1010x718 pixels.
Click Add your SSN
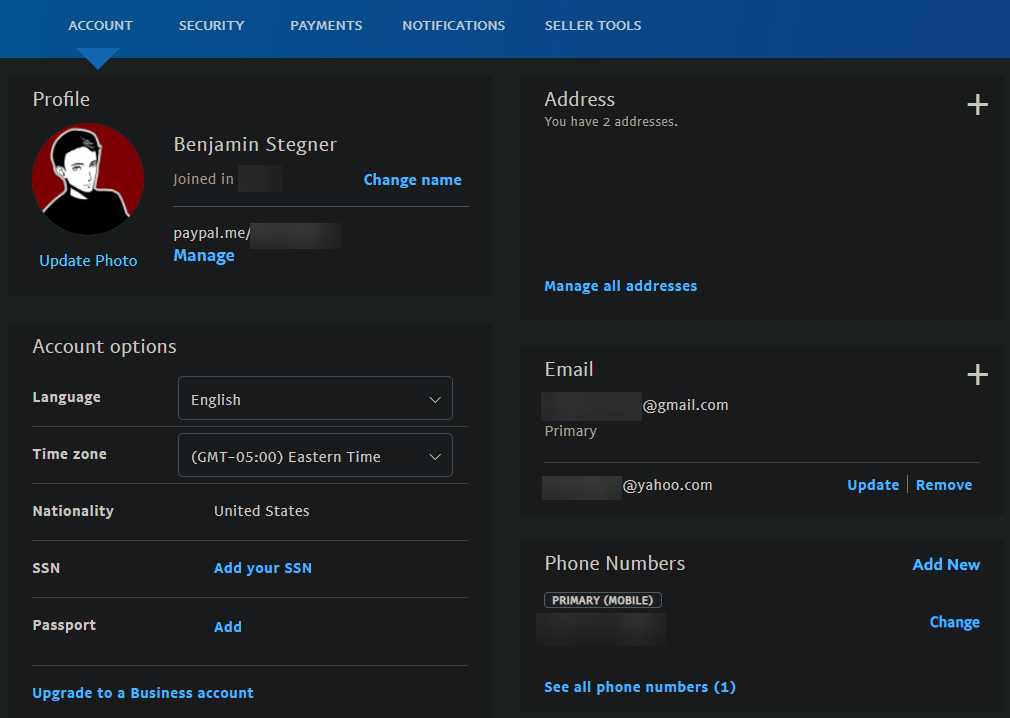click(263, 568)
